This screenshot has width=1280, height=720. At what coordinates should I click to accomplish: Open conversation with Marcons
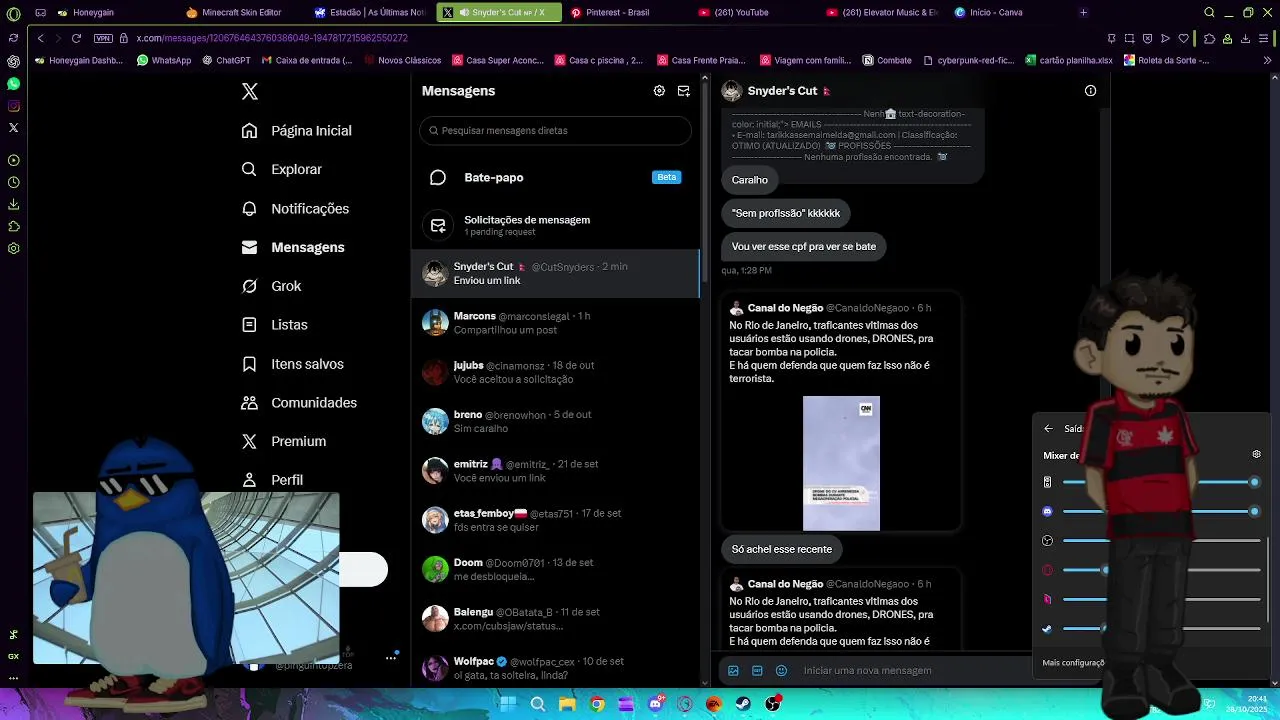tap(556, 322)
